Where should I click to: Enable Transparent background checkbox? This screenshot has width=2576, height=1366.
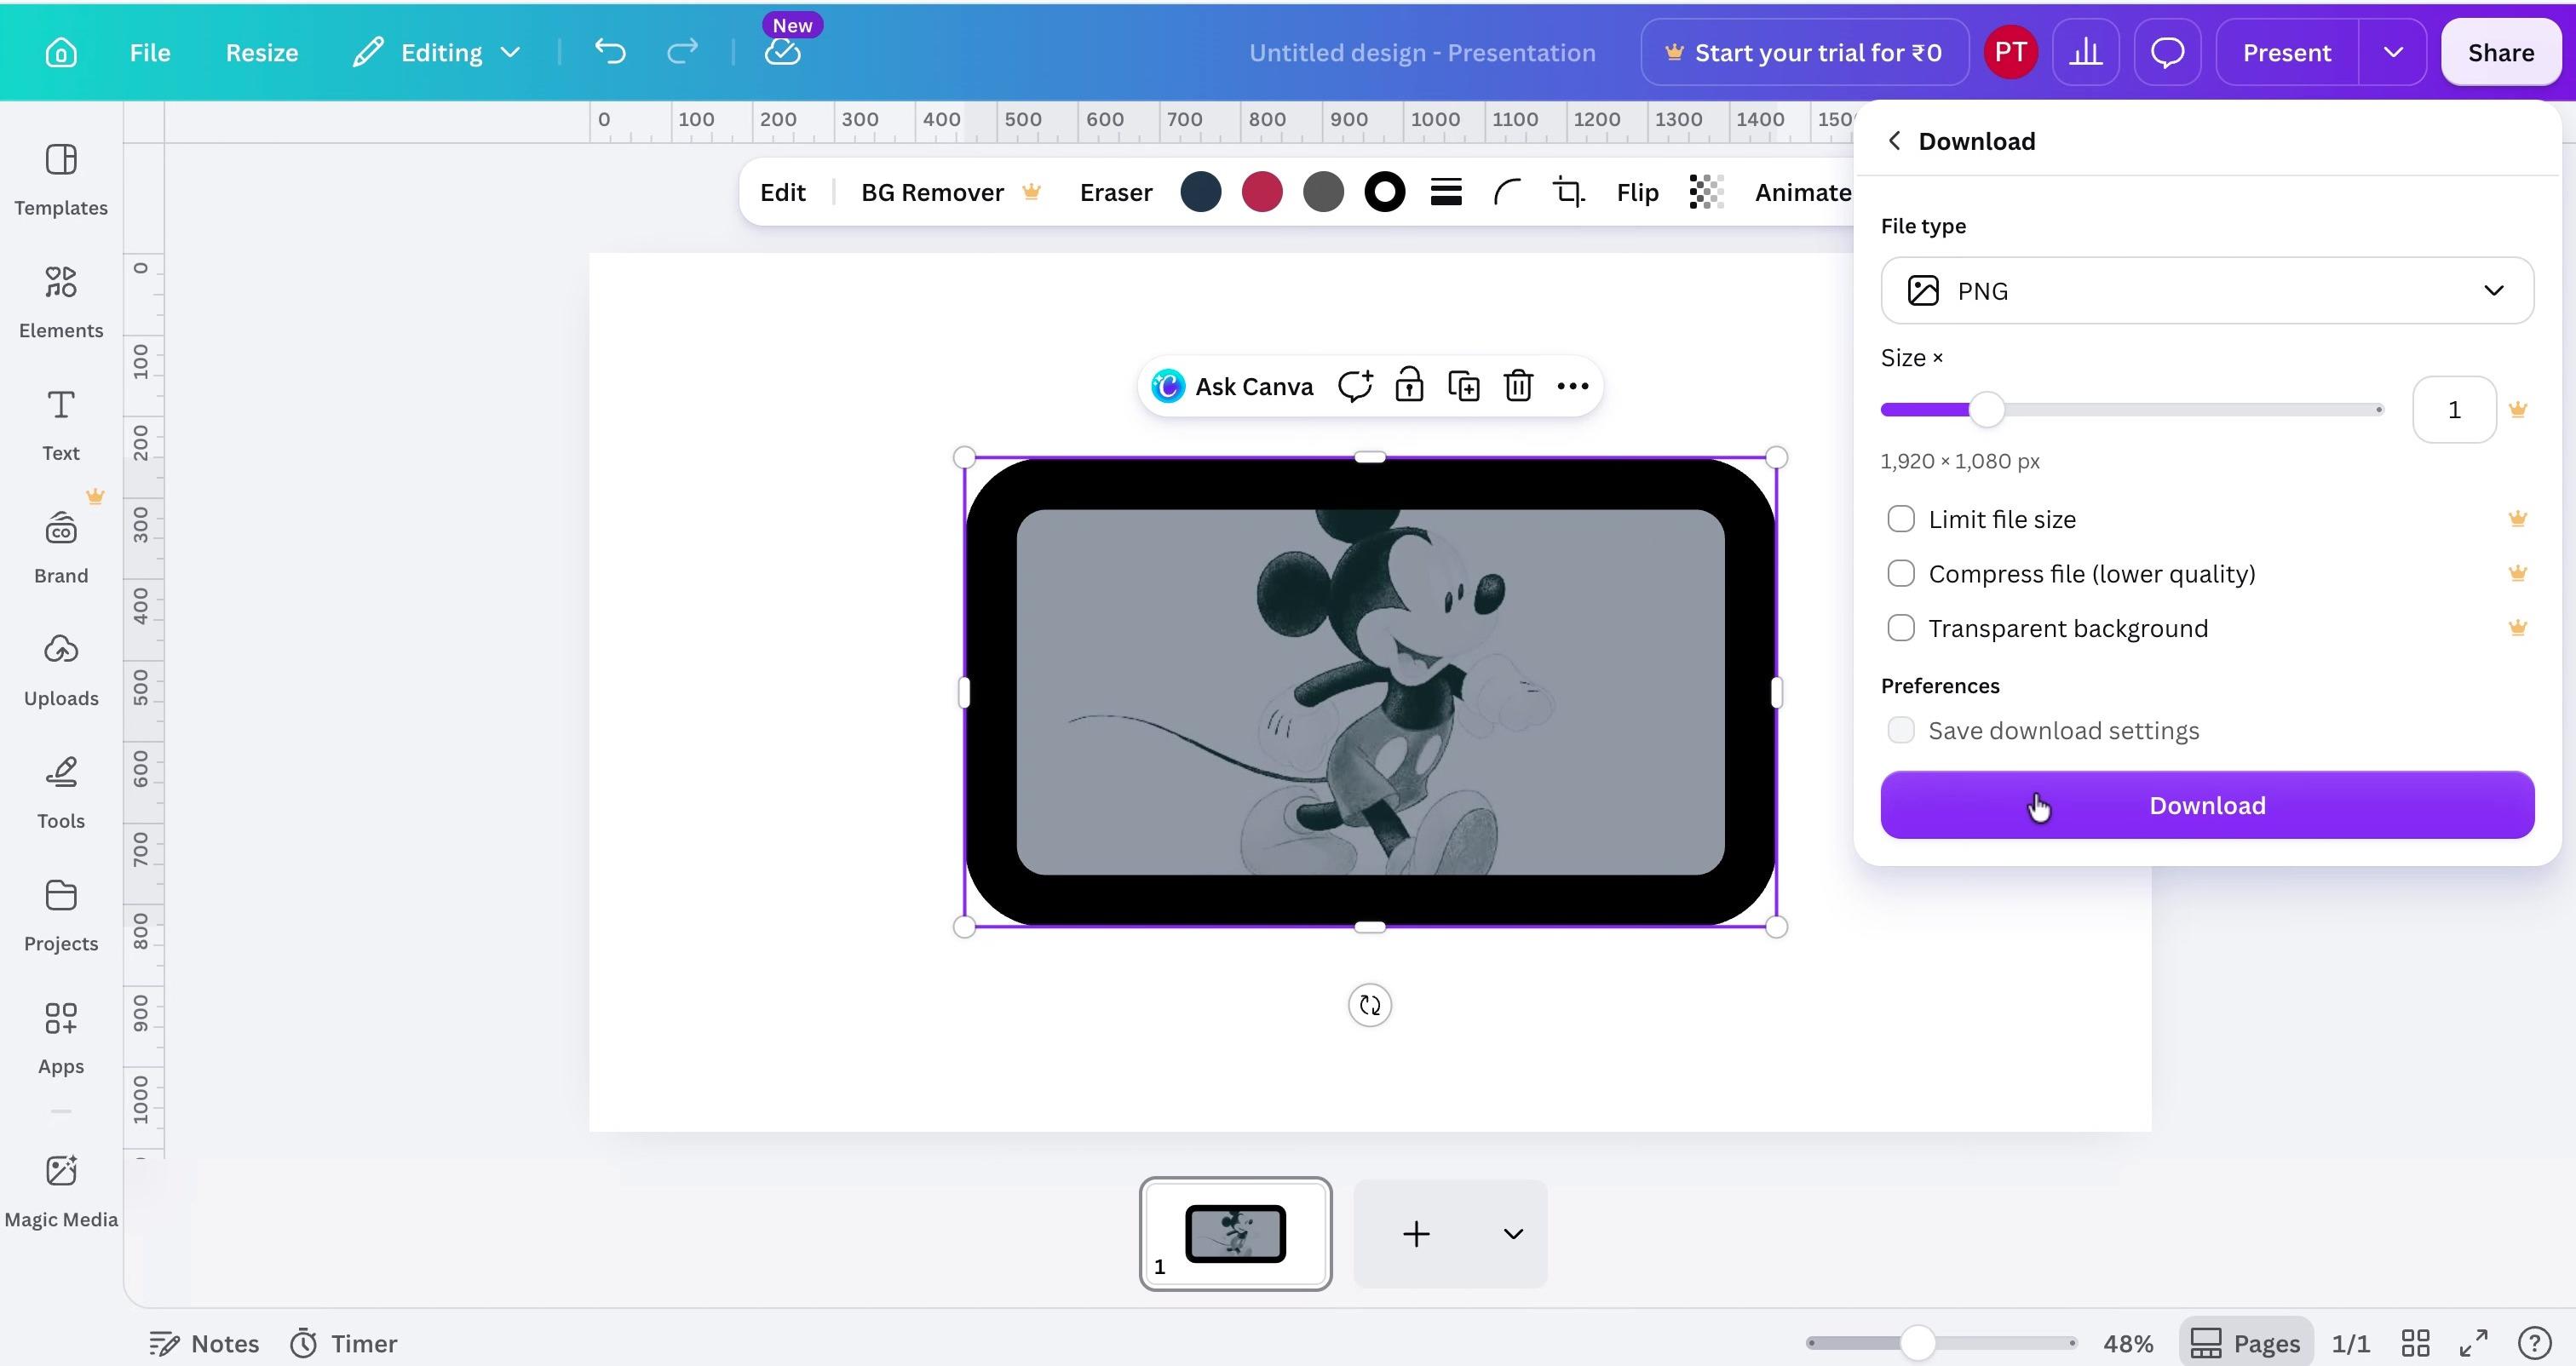[x=1901, y=628]
